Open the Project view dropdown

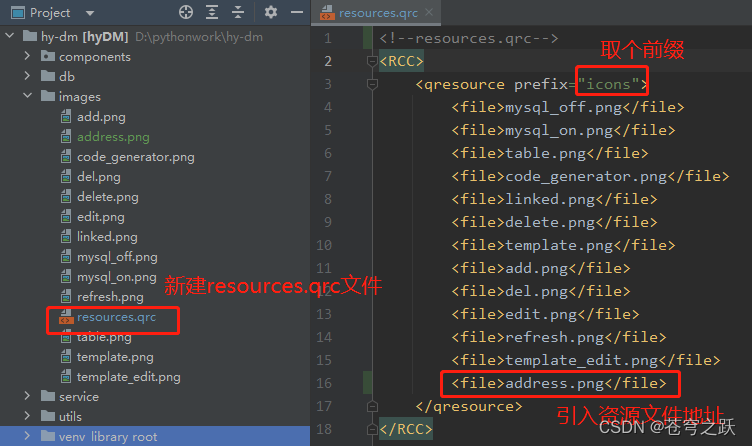pos(90,13)
